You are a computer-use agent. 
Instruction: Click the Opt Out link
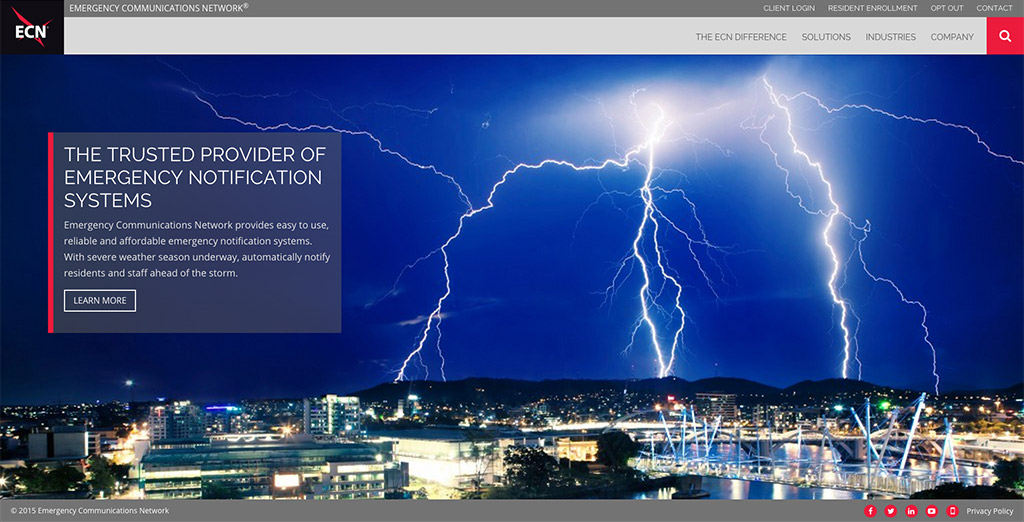coord(947,8)
